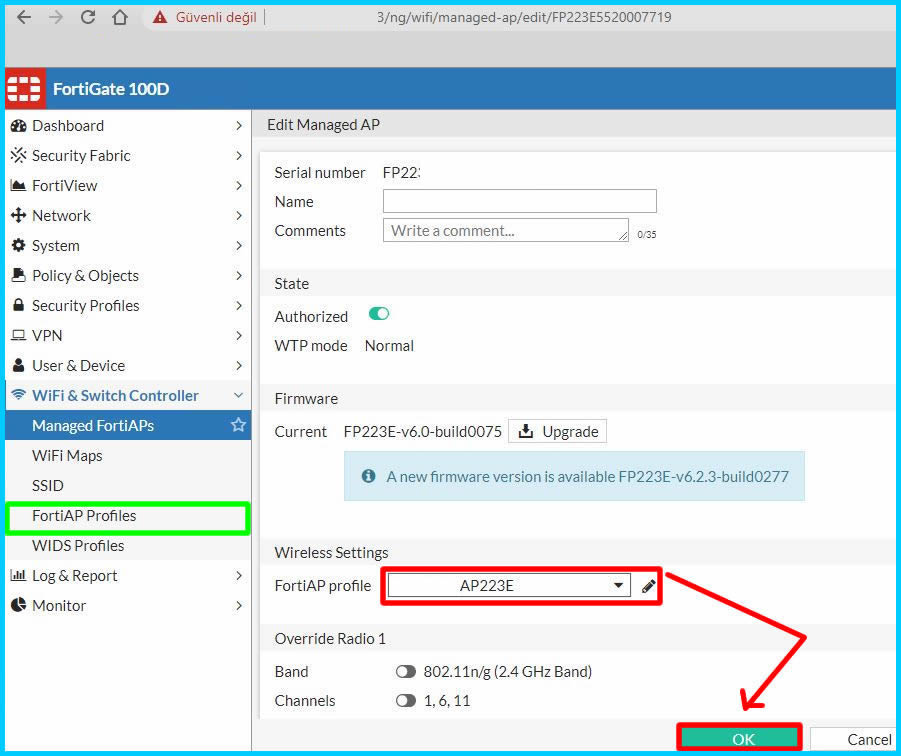Click the Fortinet logo icon
Viewport: 901px width, 756px height.
click(25, 88)
